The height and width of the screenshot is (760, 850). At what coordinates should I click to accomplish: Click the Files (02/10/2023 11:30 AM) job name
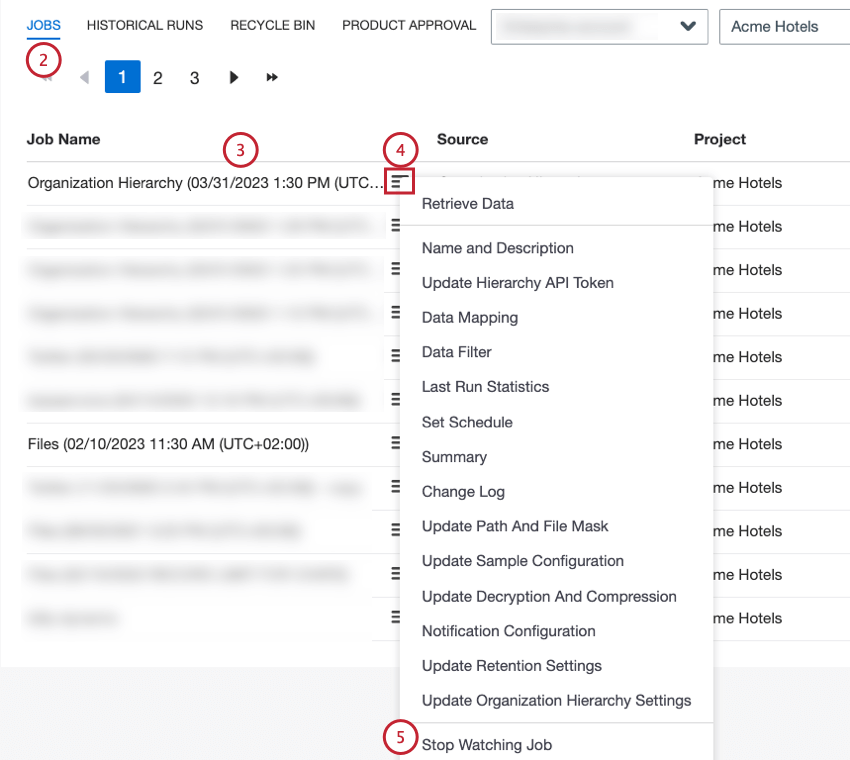[168, 444]
